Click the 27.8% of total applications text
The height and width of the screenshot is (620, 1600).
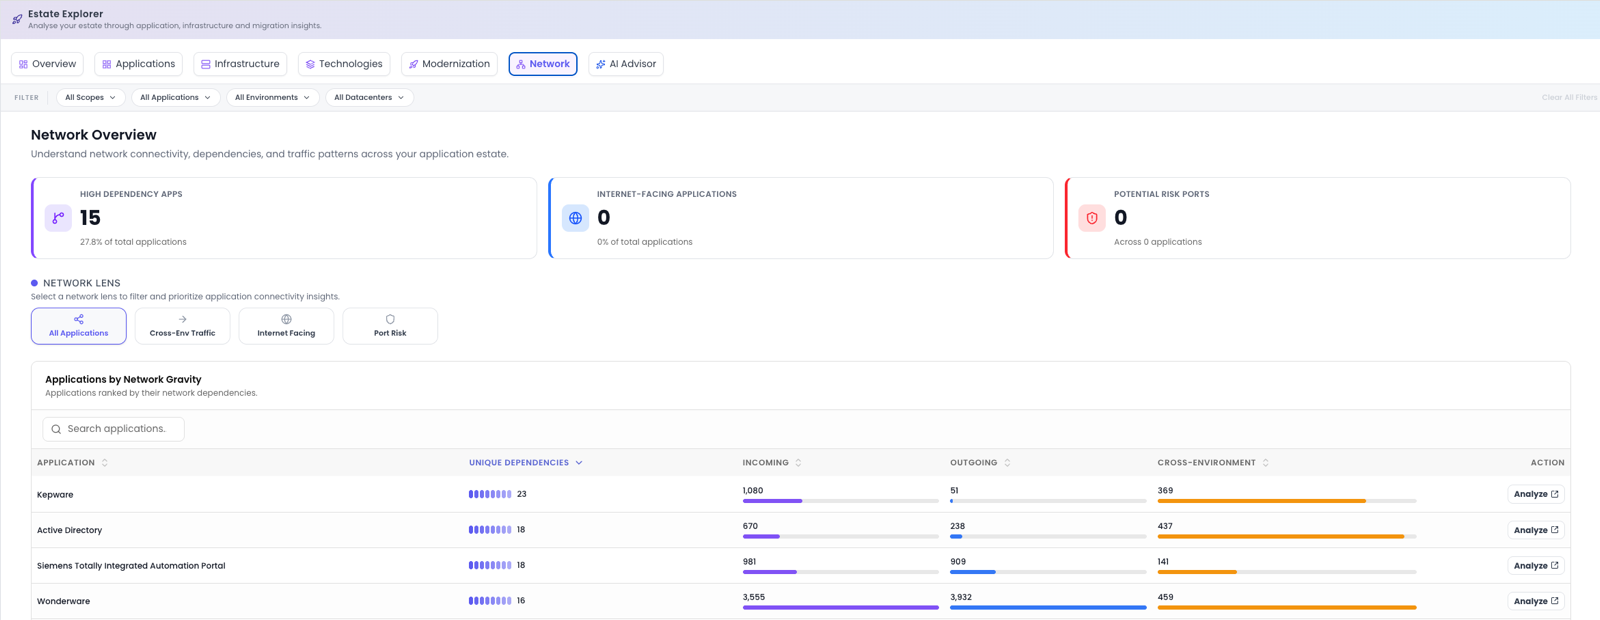coord(133,242)
